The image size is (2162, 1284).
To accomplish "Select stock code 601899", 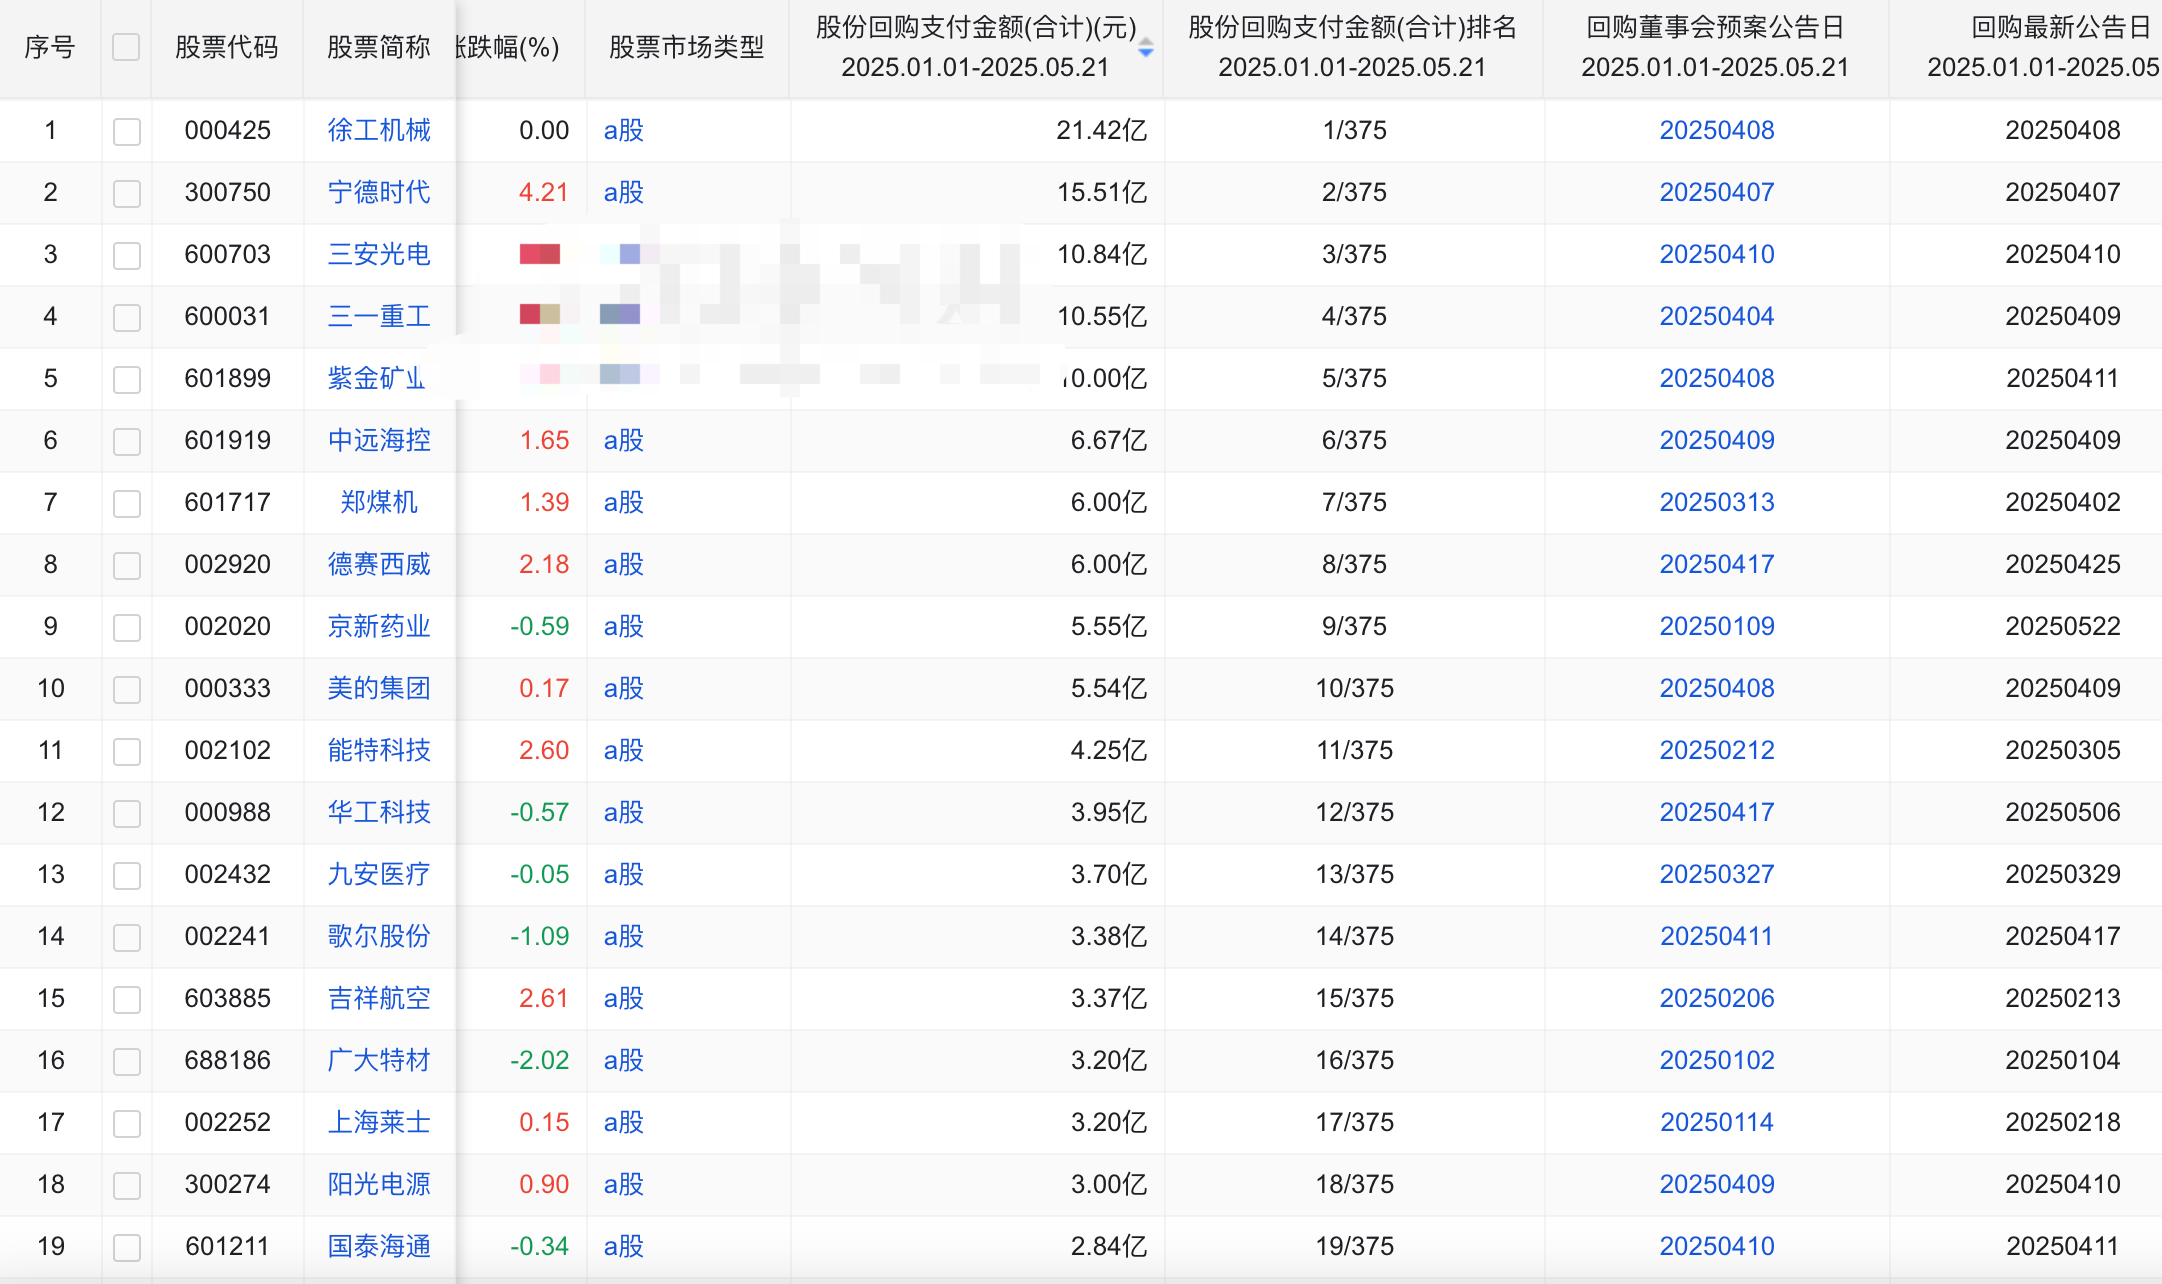I will coord(228,378).
